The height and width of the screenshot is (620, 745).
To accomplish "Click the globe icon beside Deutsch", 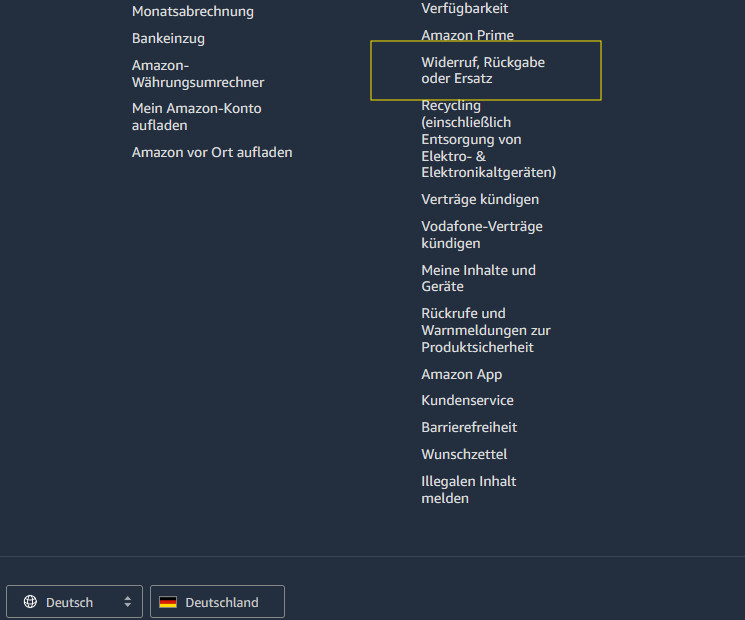I will point(30,601).
